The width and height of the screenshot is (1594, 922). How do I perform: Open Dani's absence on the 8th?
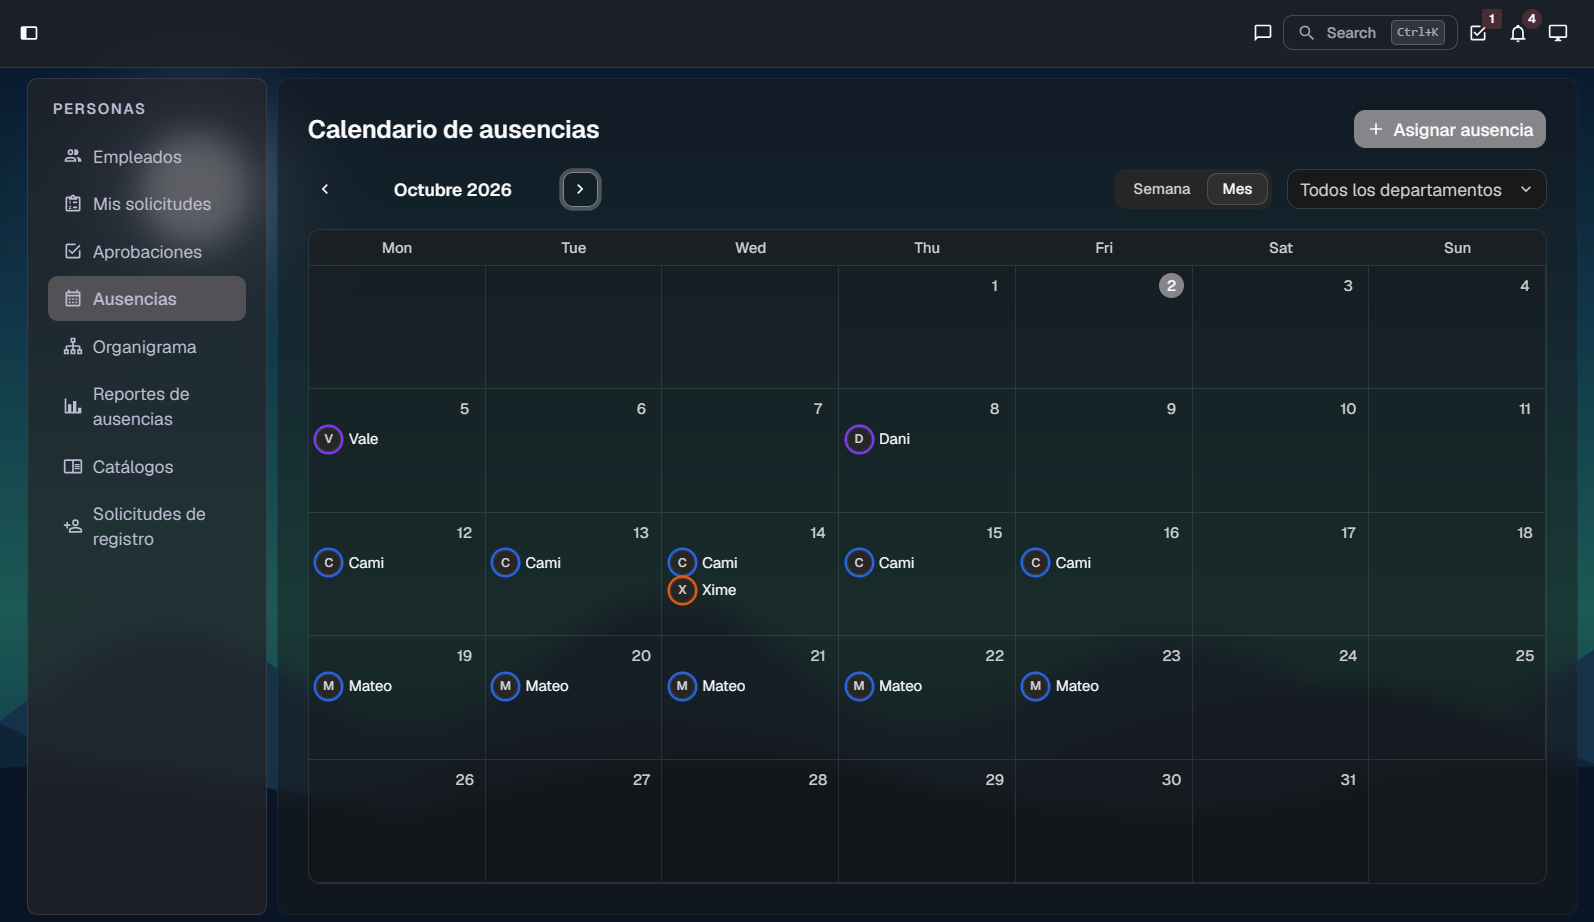coord(878,439)
